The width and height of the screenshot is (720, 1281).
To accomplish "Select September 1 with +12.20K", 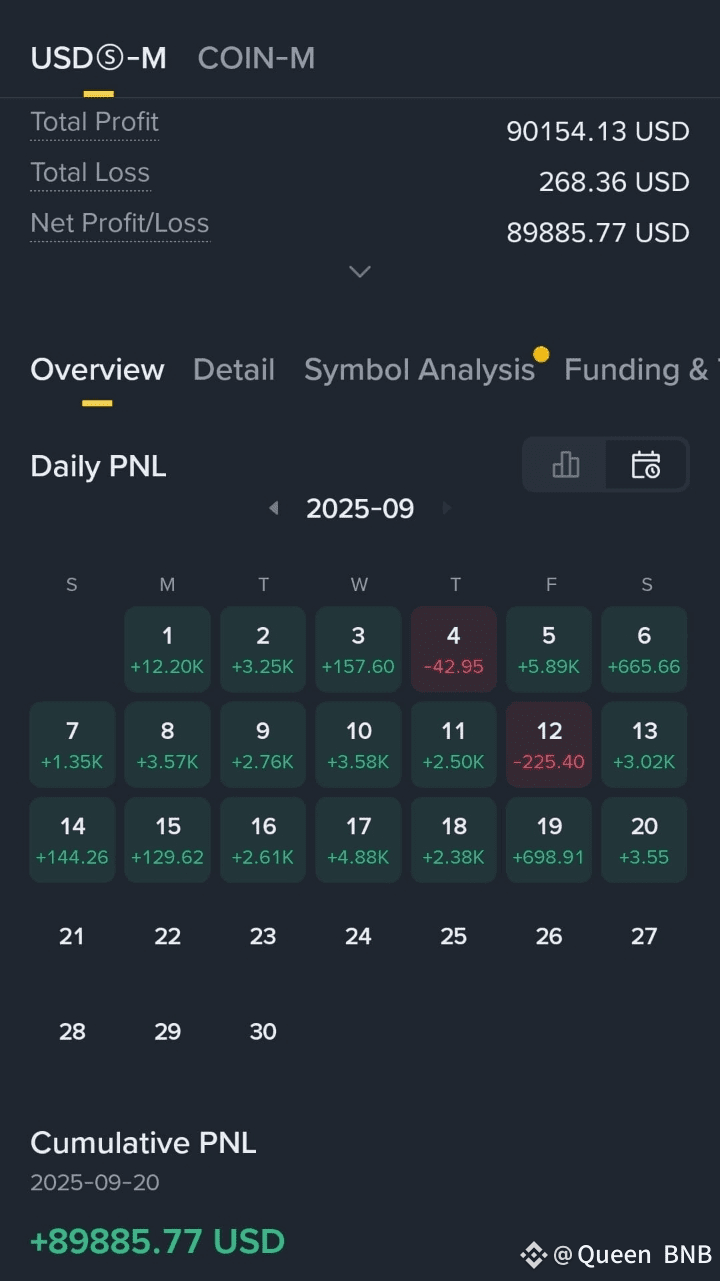I will [x=167, y=649].
